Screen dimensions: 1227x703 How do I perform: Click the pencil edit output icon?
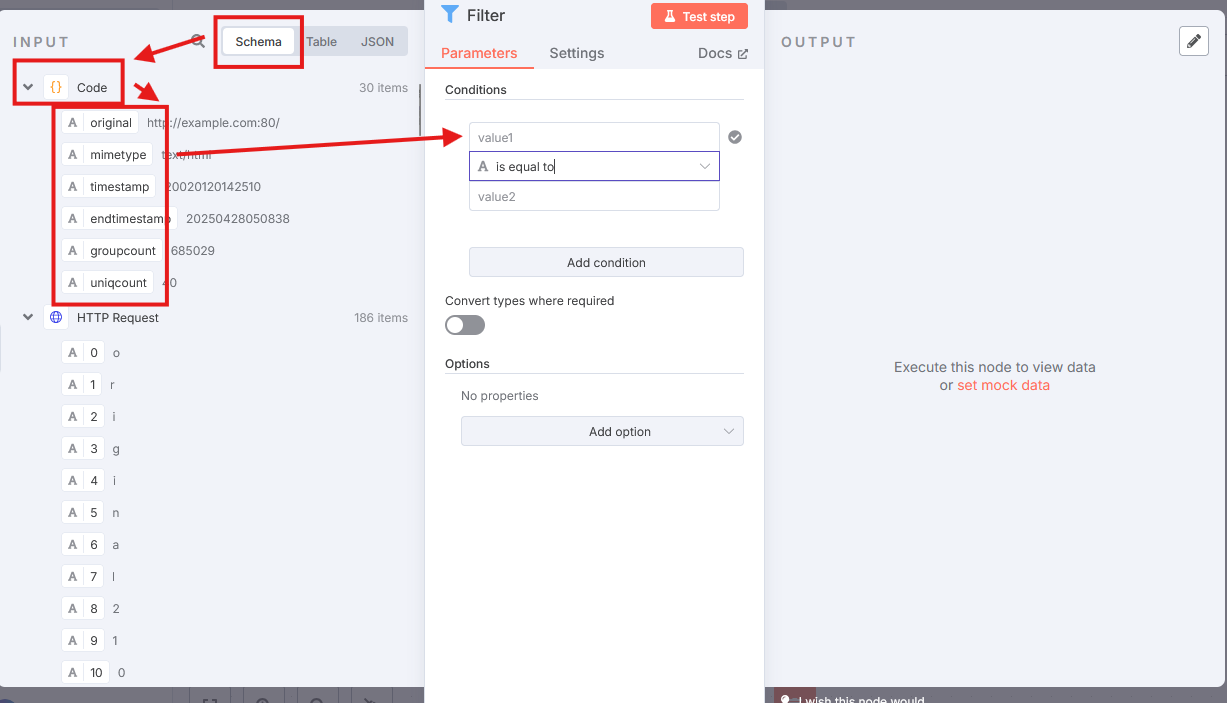tap(1193, 41)
